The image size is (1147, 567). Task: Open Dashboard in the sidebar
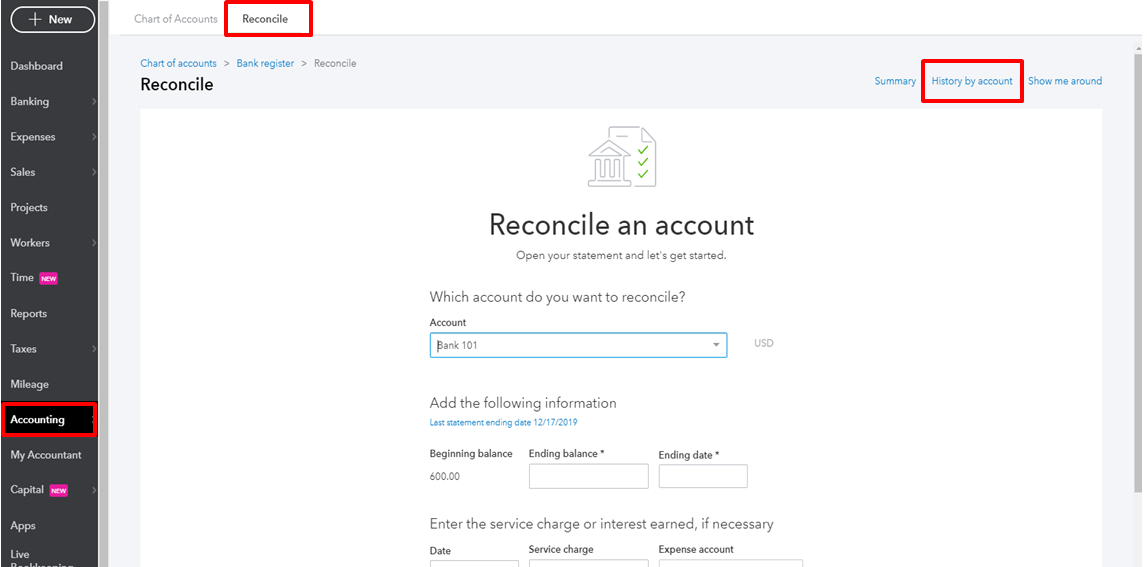coord(37,66)
